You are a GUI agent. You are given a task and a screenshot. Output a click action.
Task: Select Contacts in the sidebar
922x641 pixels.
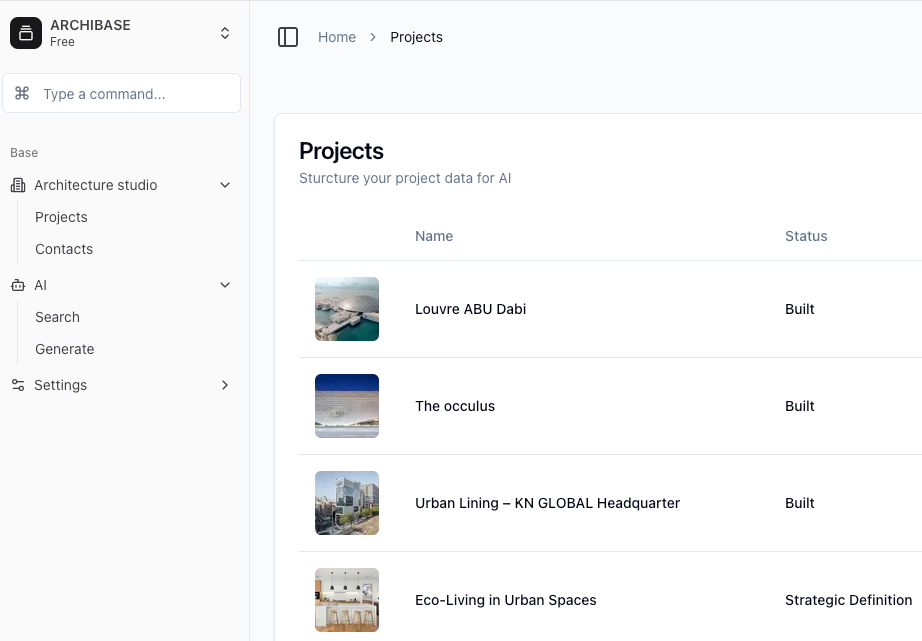tap(63, 249)
